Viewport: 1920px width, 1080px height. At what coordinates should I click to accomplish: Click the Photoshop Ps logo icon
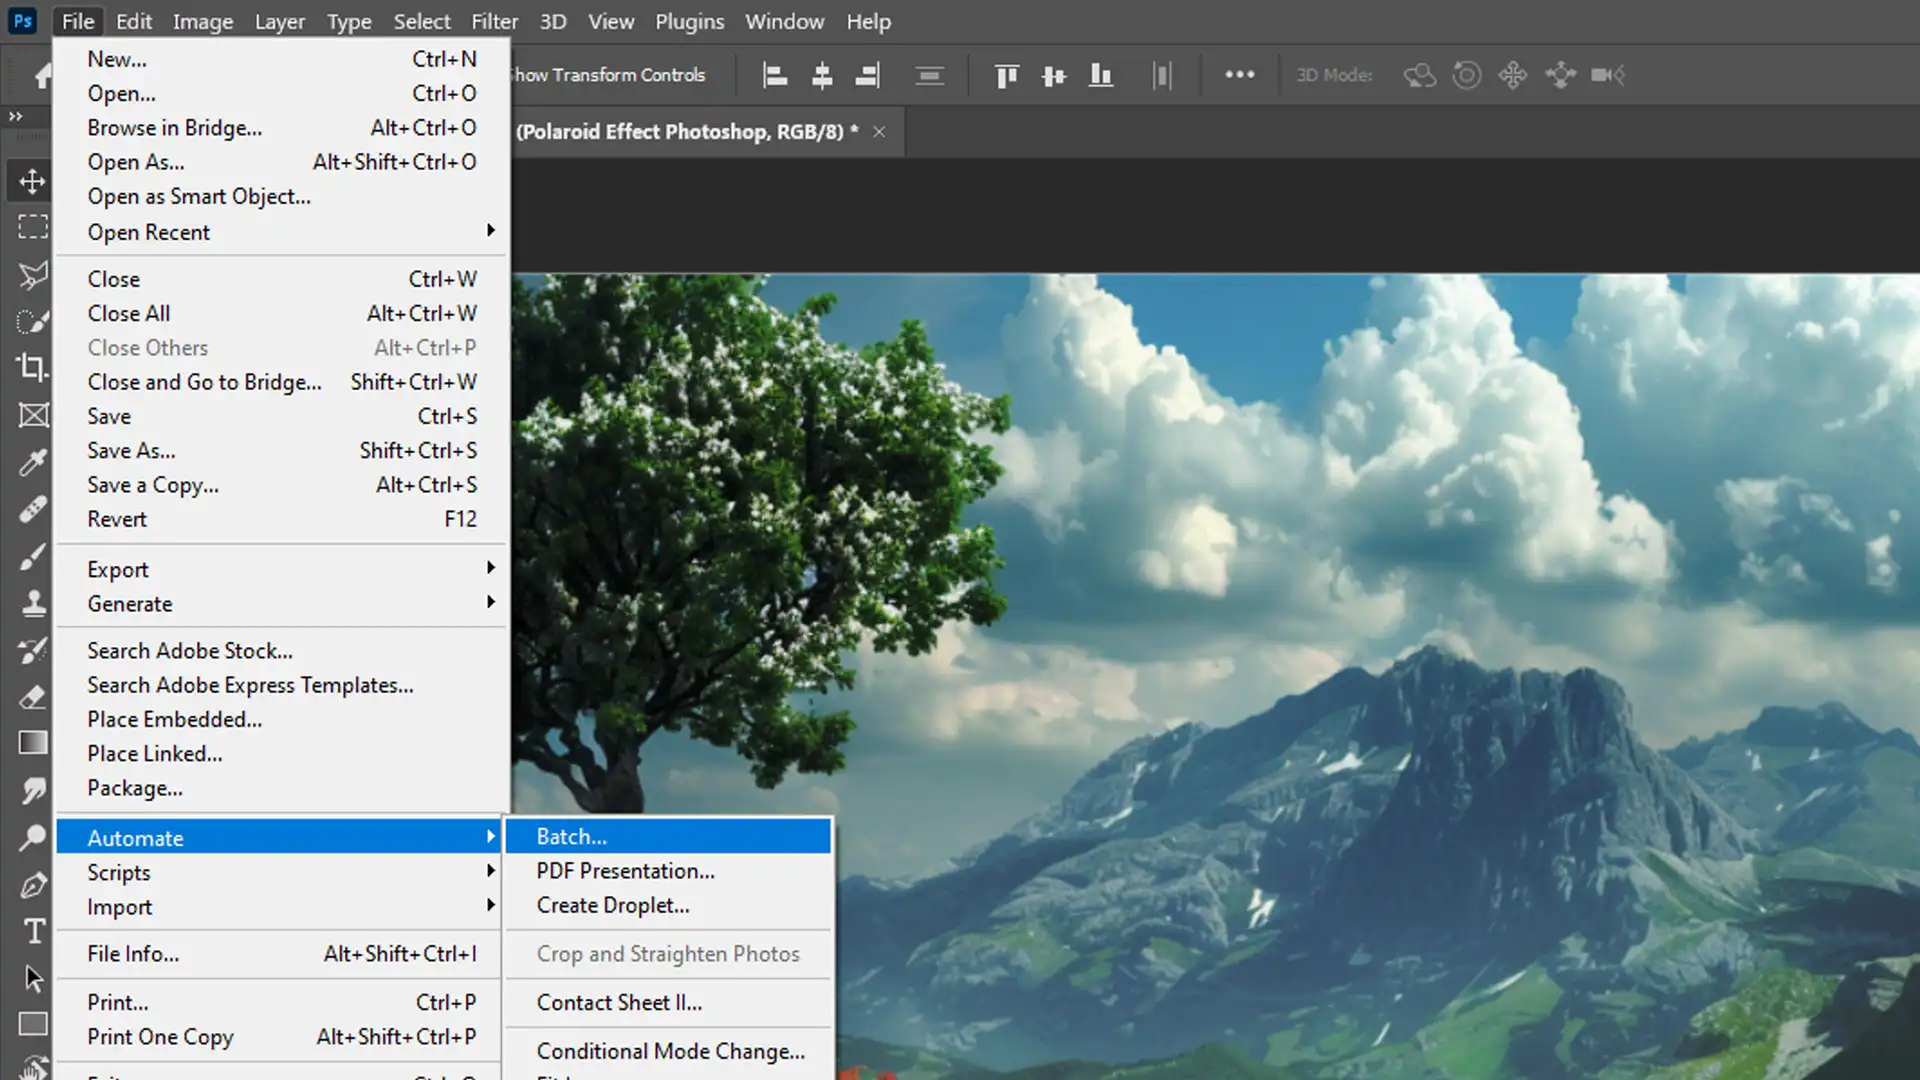(22, 21)
